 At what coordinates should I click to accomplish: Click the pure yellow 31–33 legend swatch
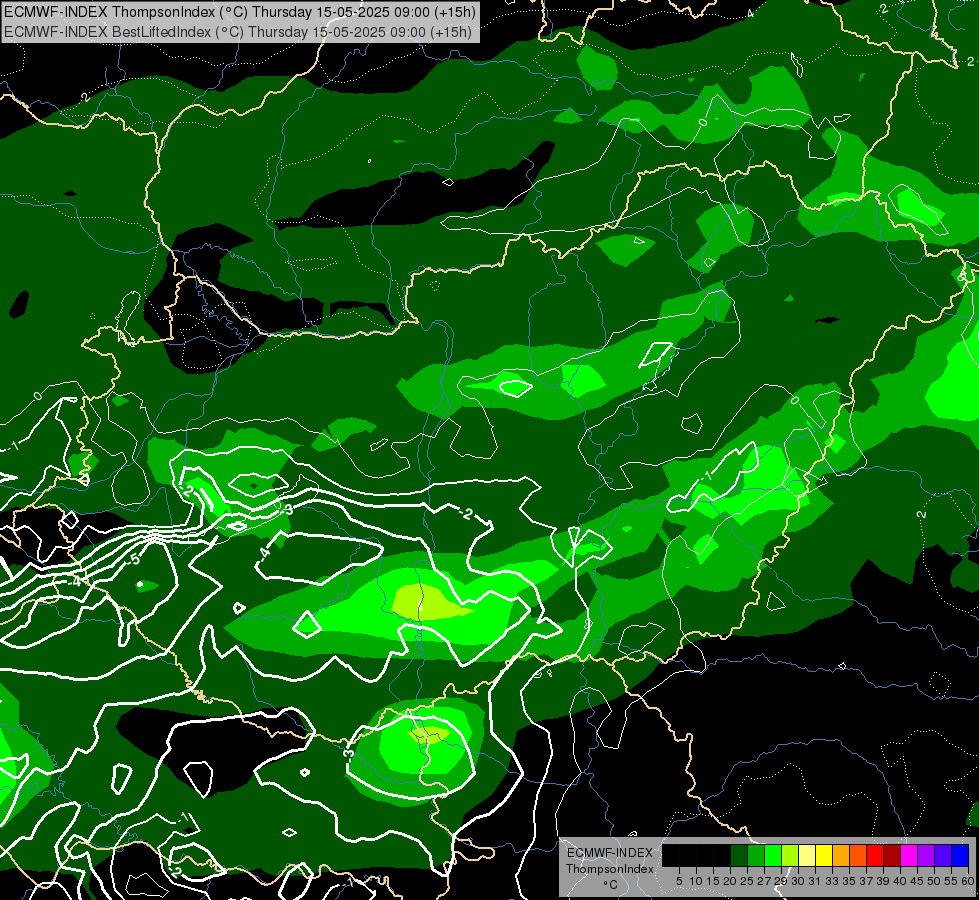coord(824,856)
